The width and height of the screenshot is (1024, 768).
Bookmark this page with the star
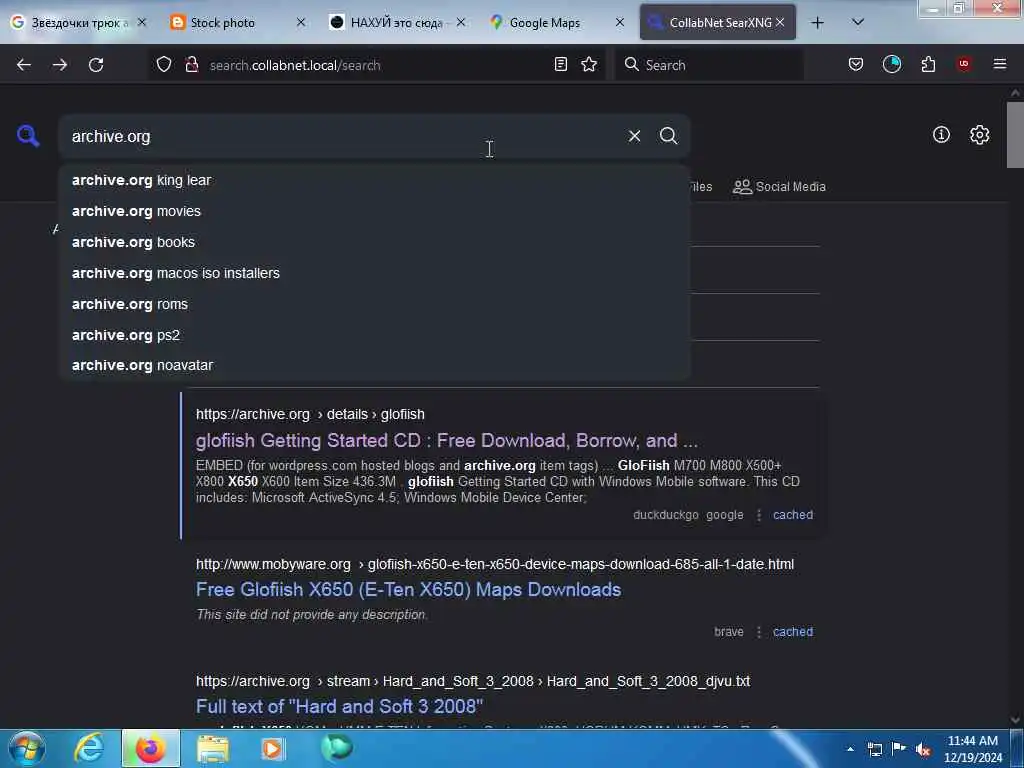click(x=589, y=64)
